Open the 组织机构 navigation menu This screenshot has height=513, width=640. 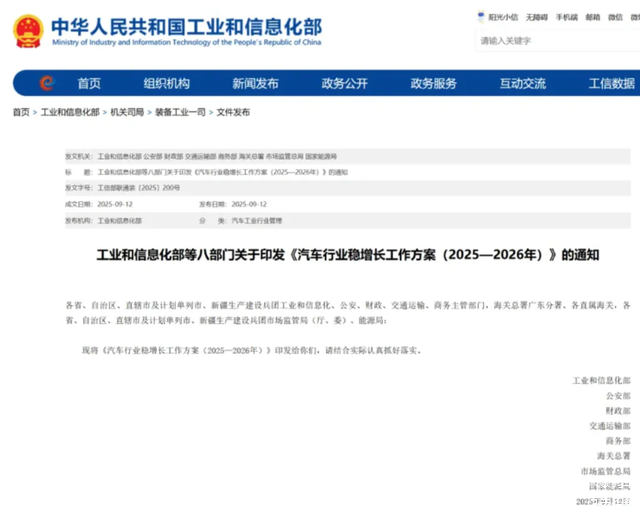tap(166, 83)
